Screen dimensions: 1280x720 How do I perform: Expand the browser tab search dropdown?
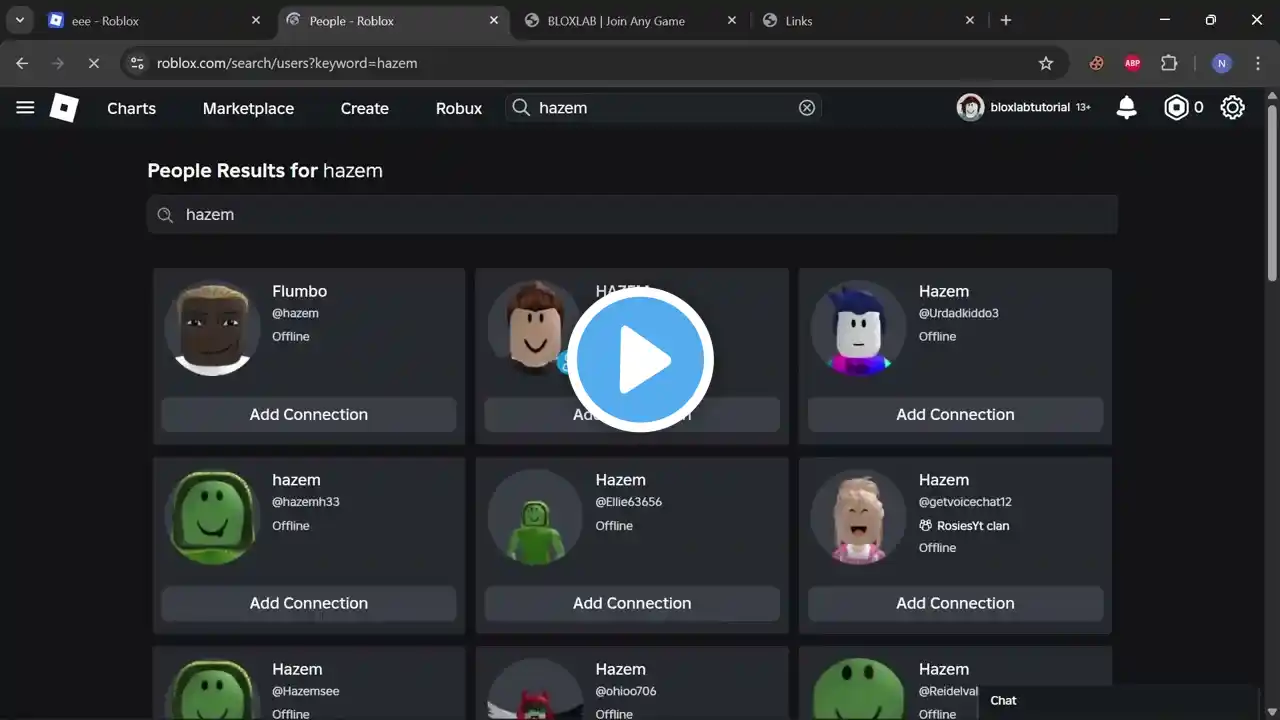click(19, 20)
